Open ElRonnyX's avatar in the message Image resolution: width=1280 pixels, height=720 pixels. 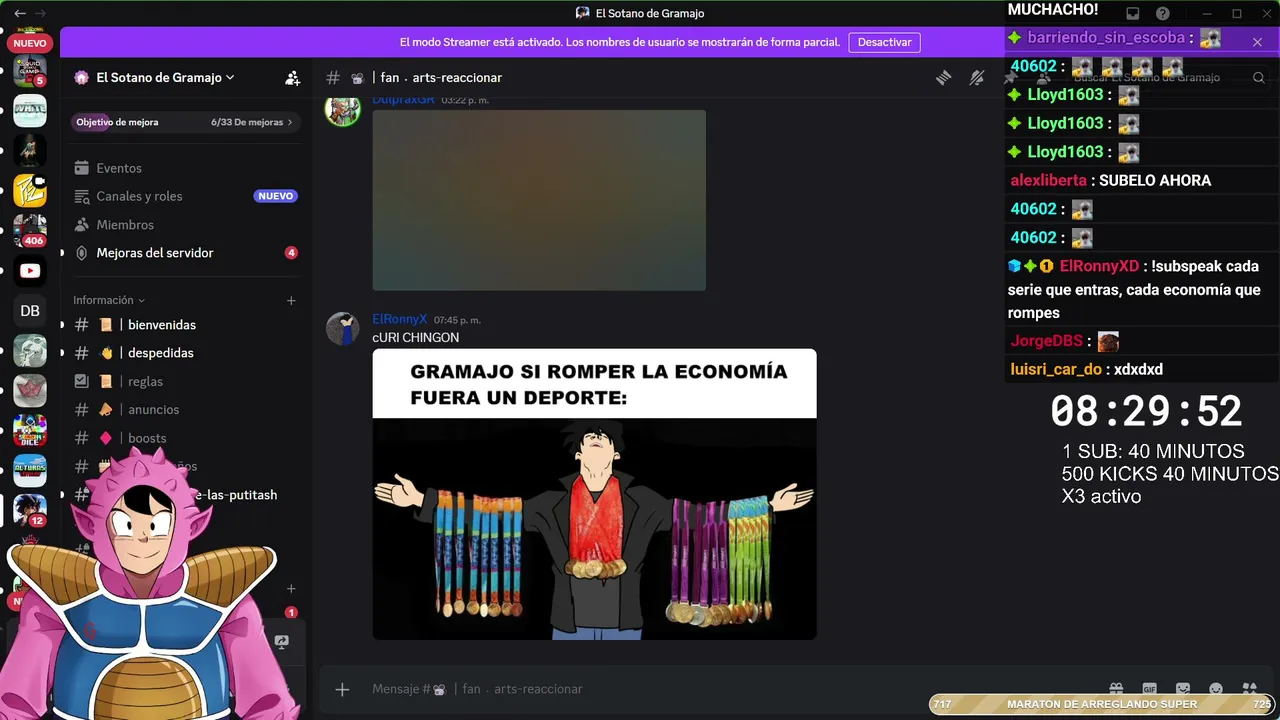point(343,328)
